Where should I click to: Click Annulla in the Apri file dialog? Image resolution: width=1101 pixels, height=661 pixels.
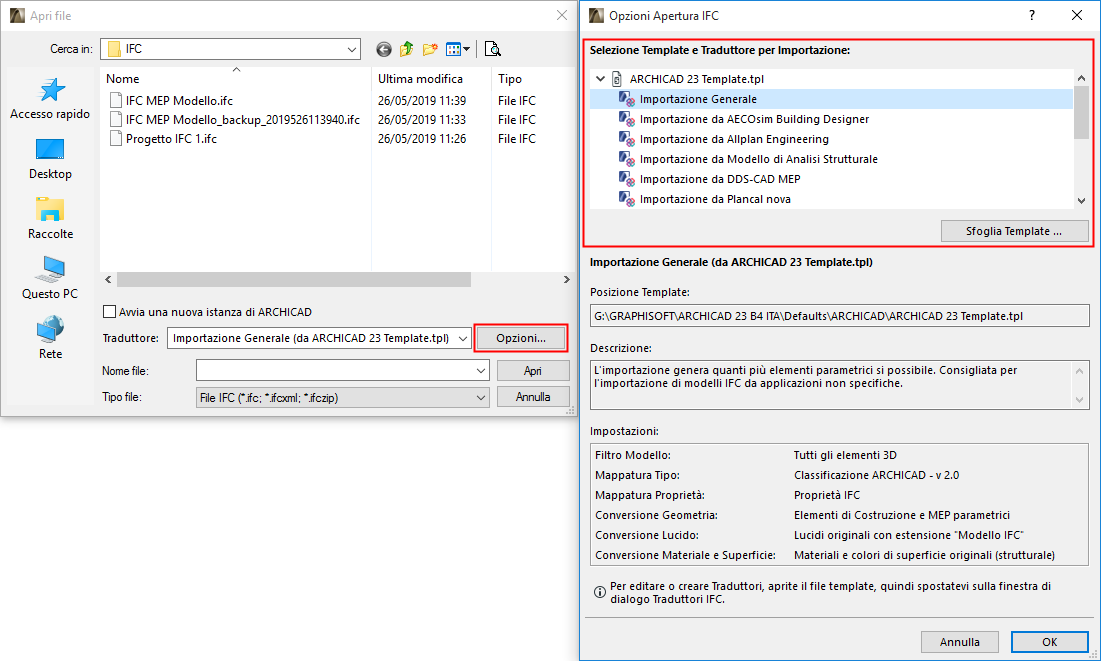click(x=533, y=397)
